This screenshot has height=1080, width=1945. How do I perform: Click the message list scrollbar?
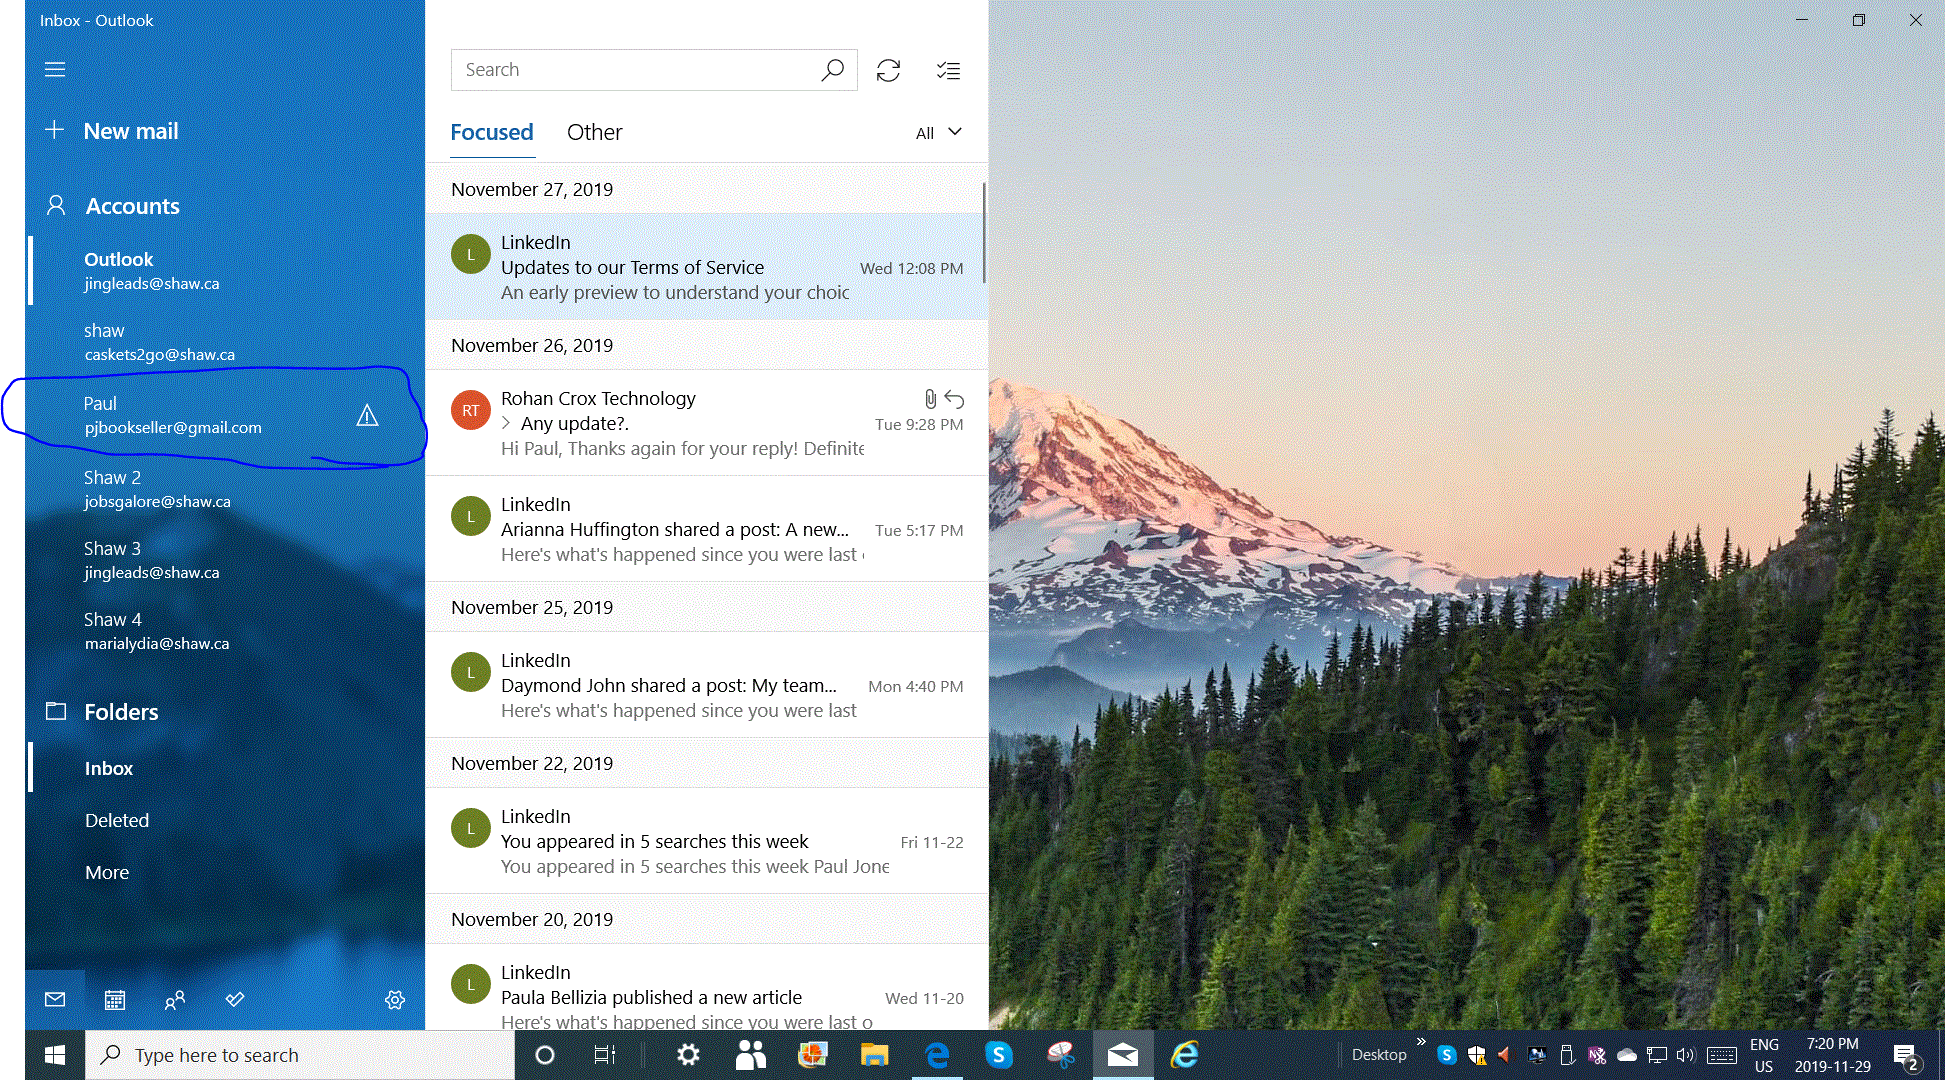tap(984, 233)
